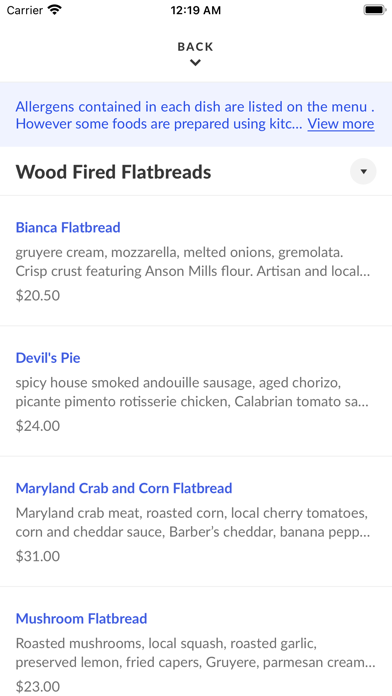Click the downward chevron under BACK

(195, 63)
